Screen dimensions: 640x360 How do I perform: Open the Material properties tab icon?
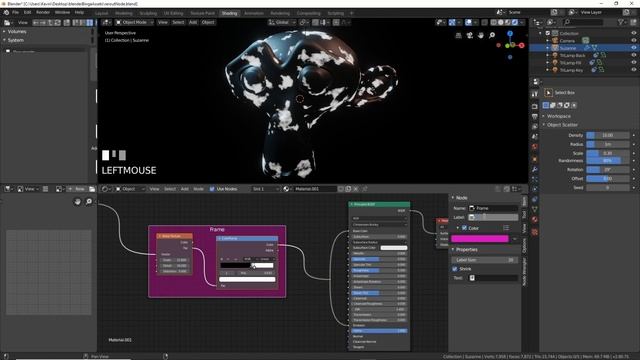(535, 220)
